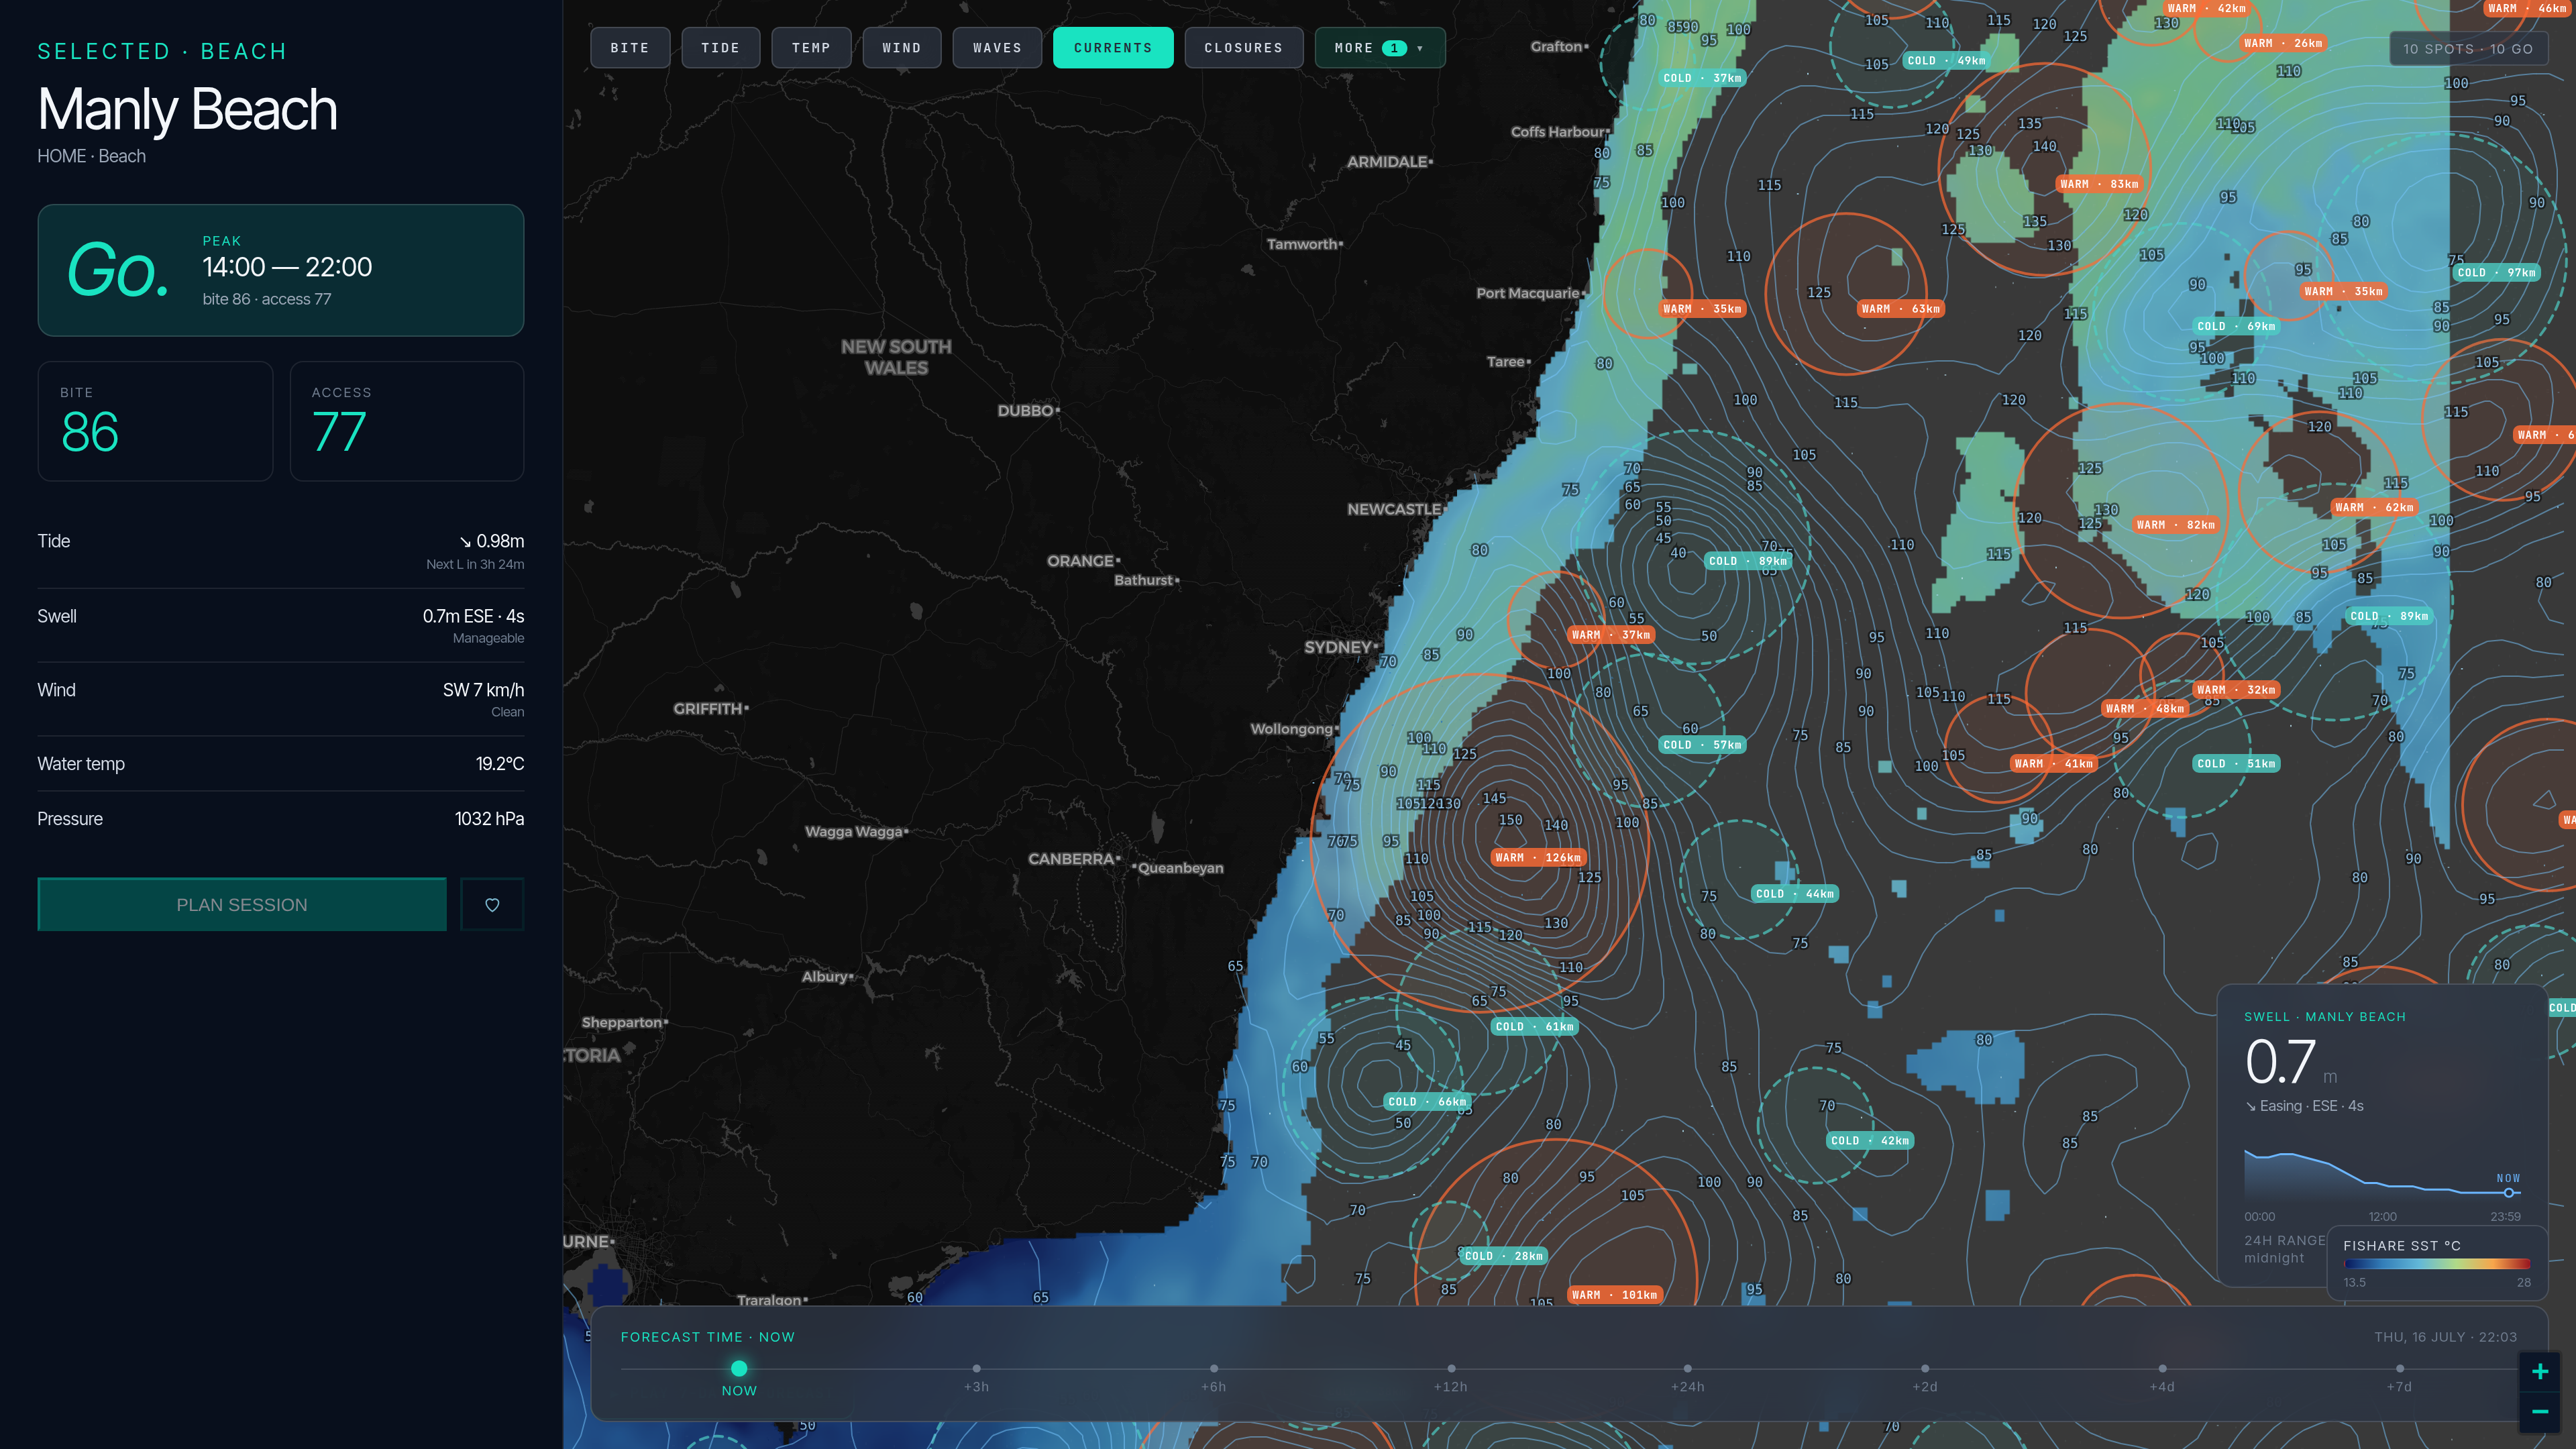Image resolution: width=2576 pixels, height=1449 pixels.
Task: Click the CANBERRA label on map
Action: 1071,859
